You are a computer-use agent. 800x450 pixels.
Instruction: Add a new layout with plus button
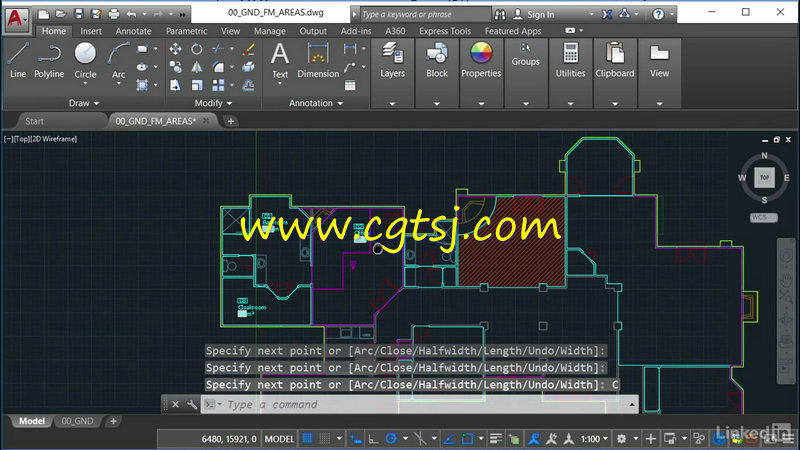pos(113,421)
